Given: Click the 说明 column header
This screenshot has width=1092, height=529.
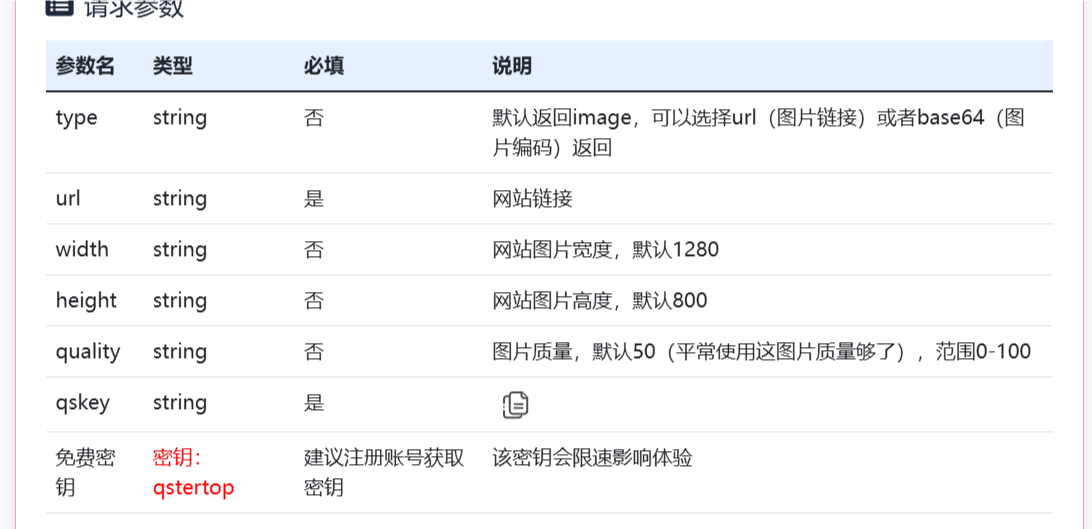Looking at the screenshot, I should tap(512, 66).
